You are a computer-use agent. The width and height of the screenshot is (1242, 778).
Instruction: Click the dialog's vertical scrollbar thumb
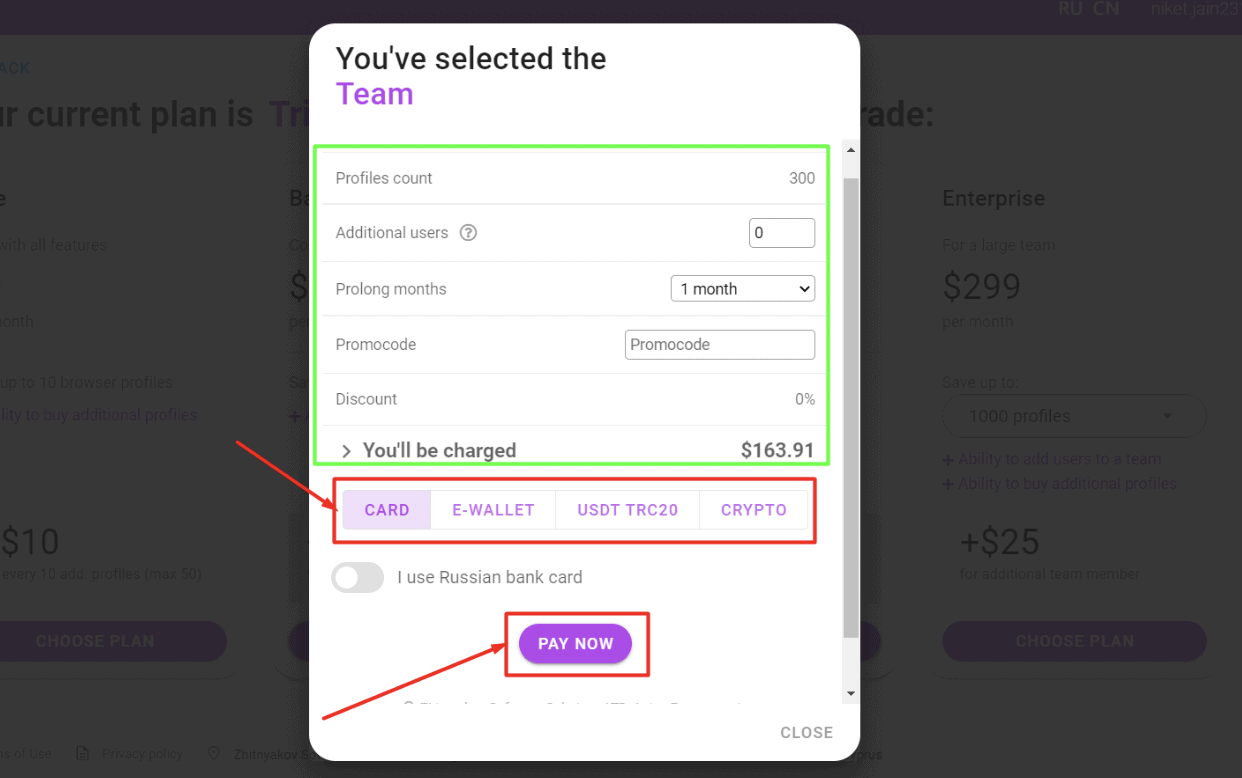[851, 400]
